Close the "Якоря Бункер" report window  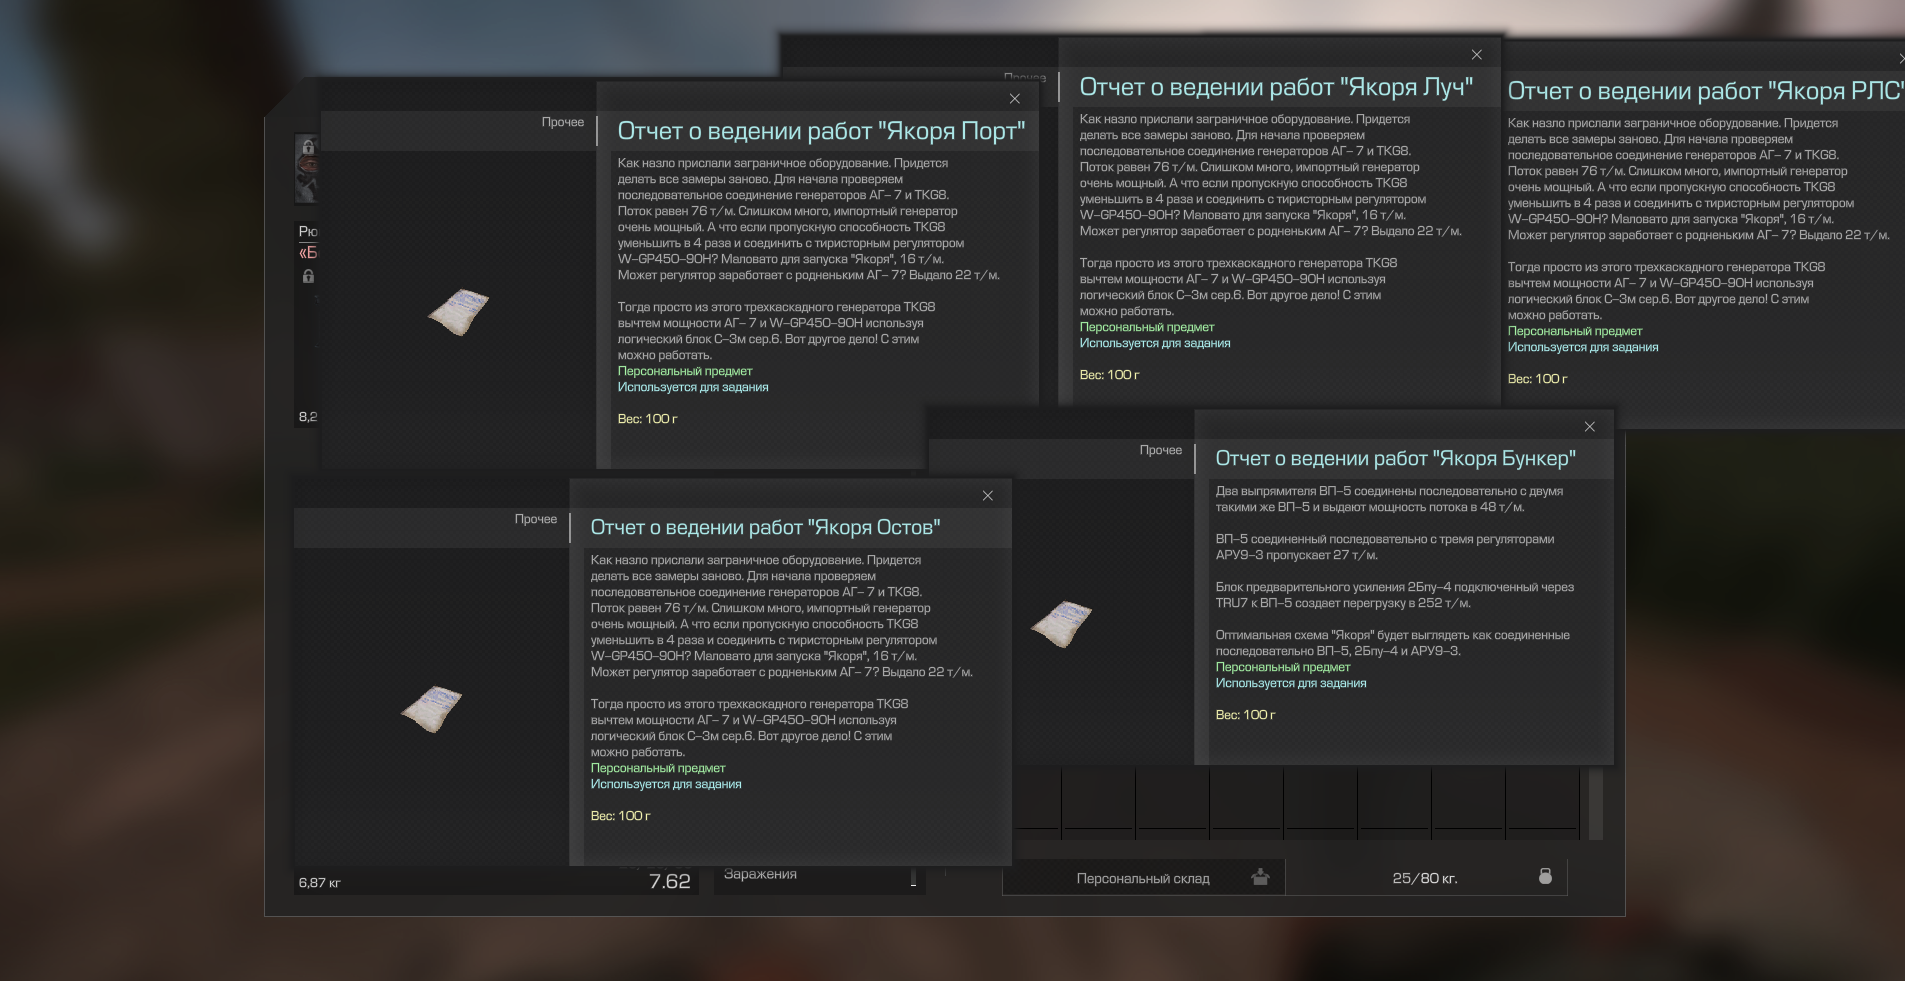(x=1590, y=427)
